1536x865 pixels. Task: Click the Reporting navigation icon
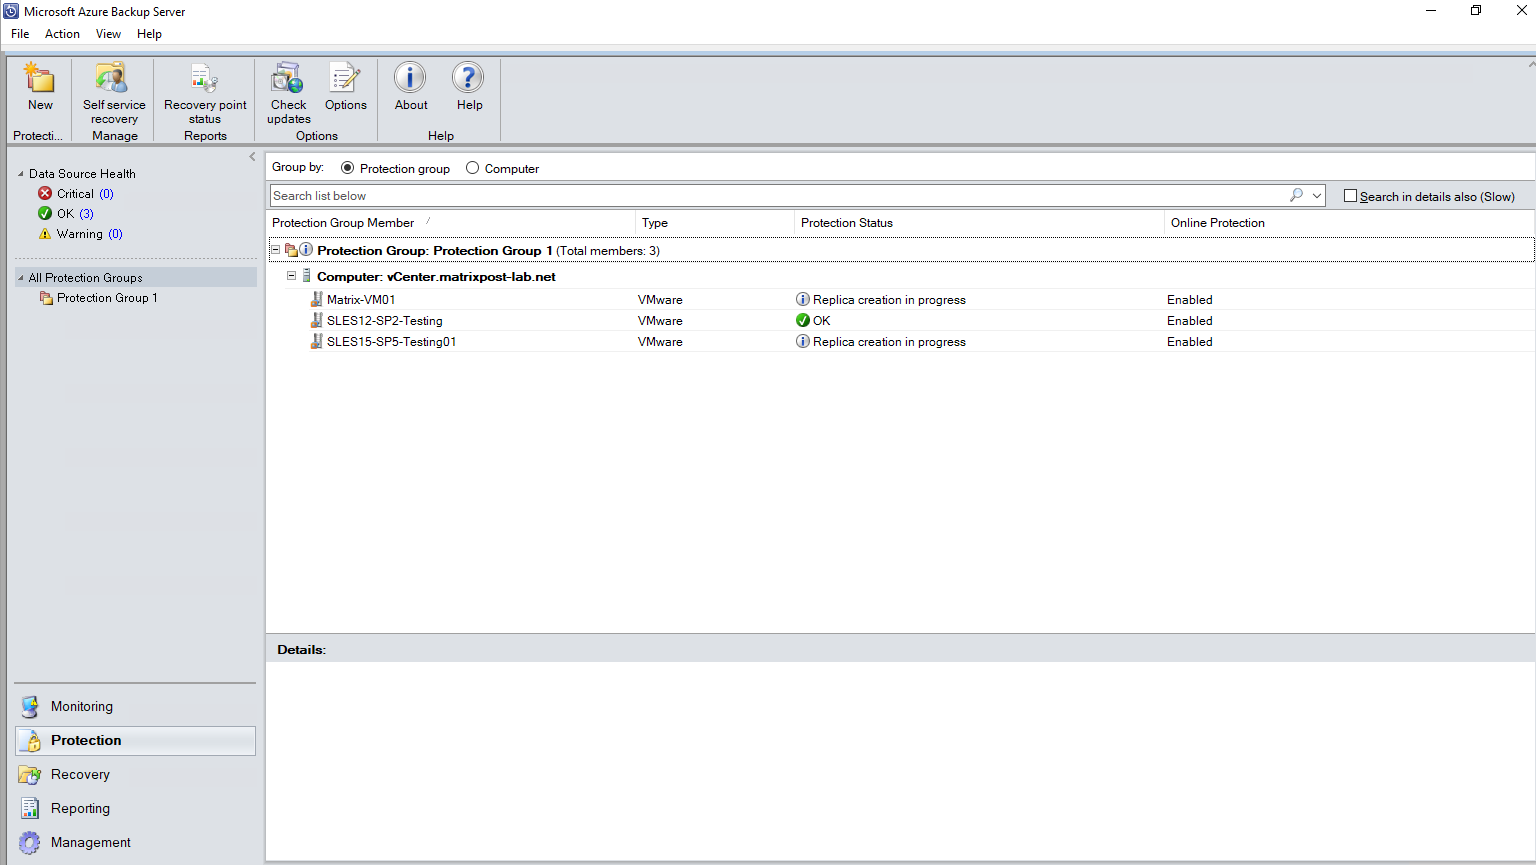[30, 808]
